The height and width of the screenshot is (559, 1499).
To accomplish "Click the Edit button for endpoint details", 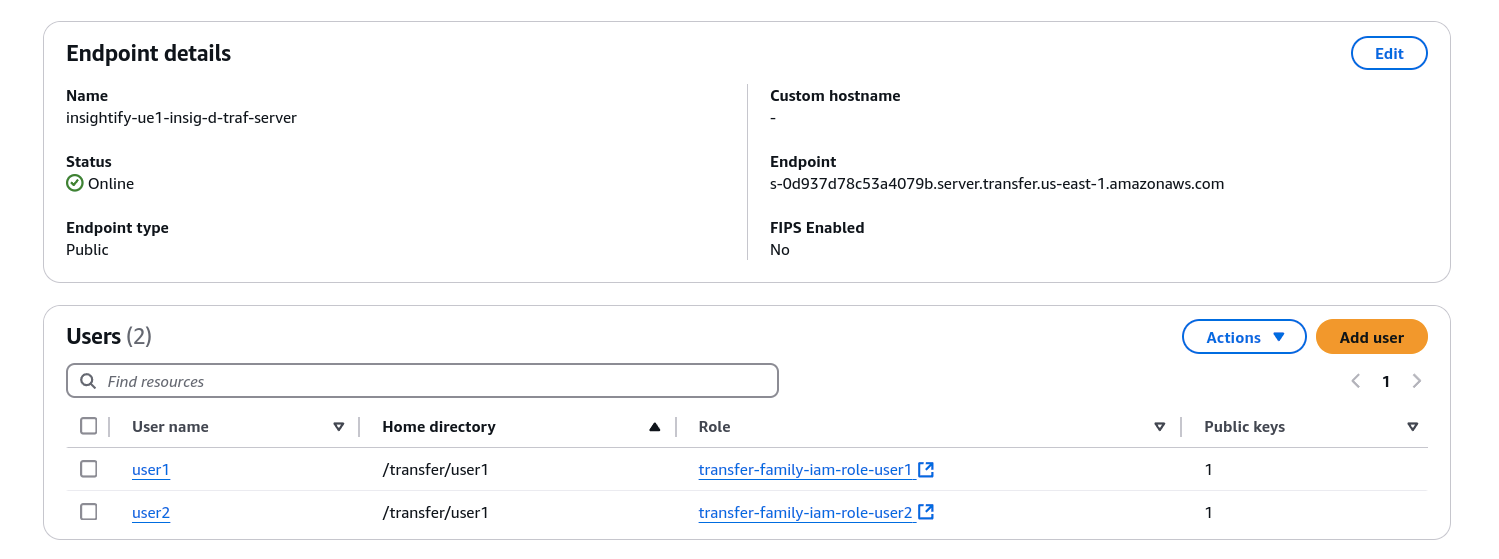I will click(x=1388, y=54).
